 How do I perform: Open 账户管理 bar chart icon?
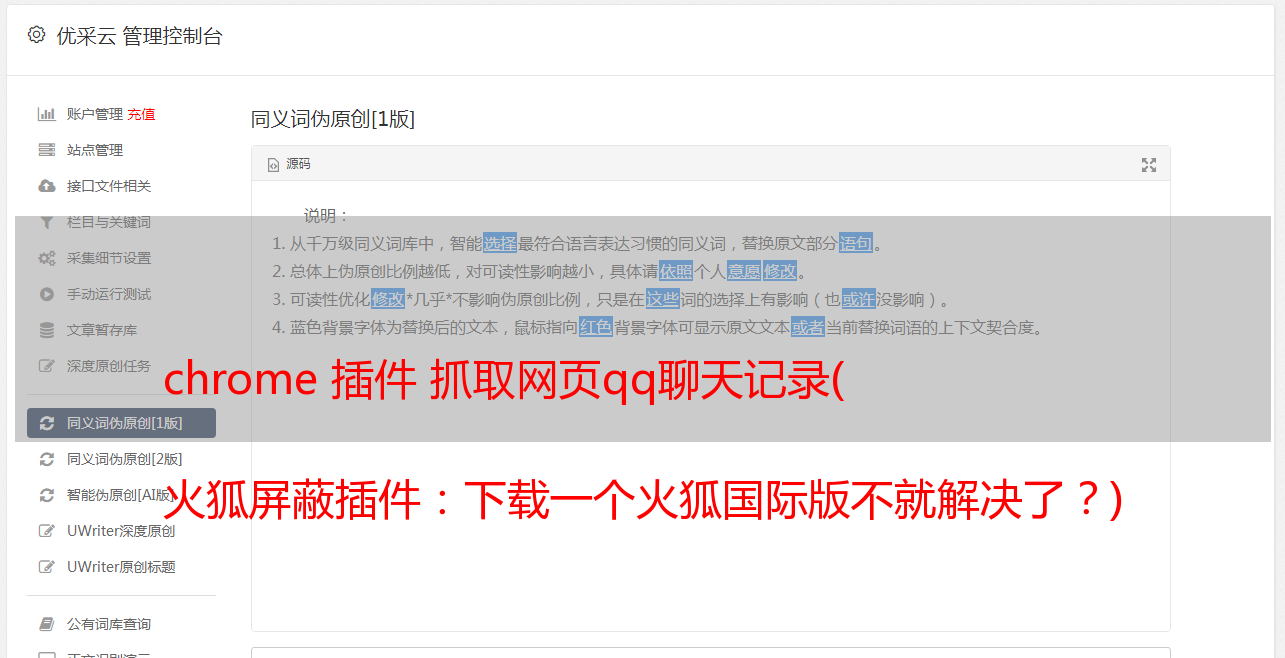[x=46, y=114]
